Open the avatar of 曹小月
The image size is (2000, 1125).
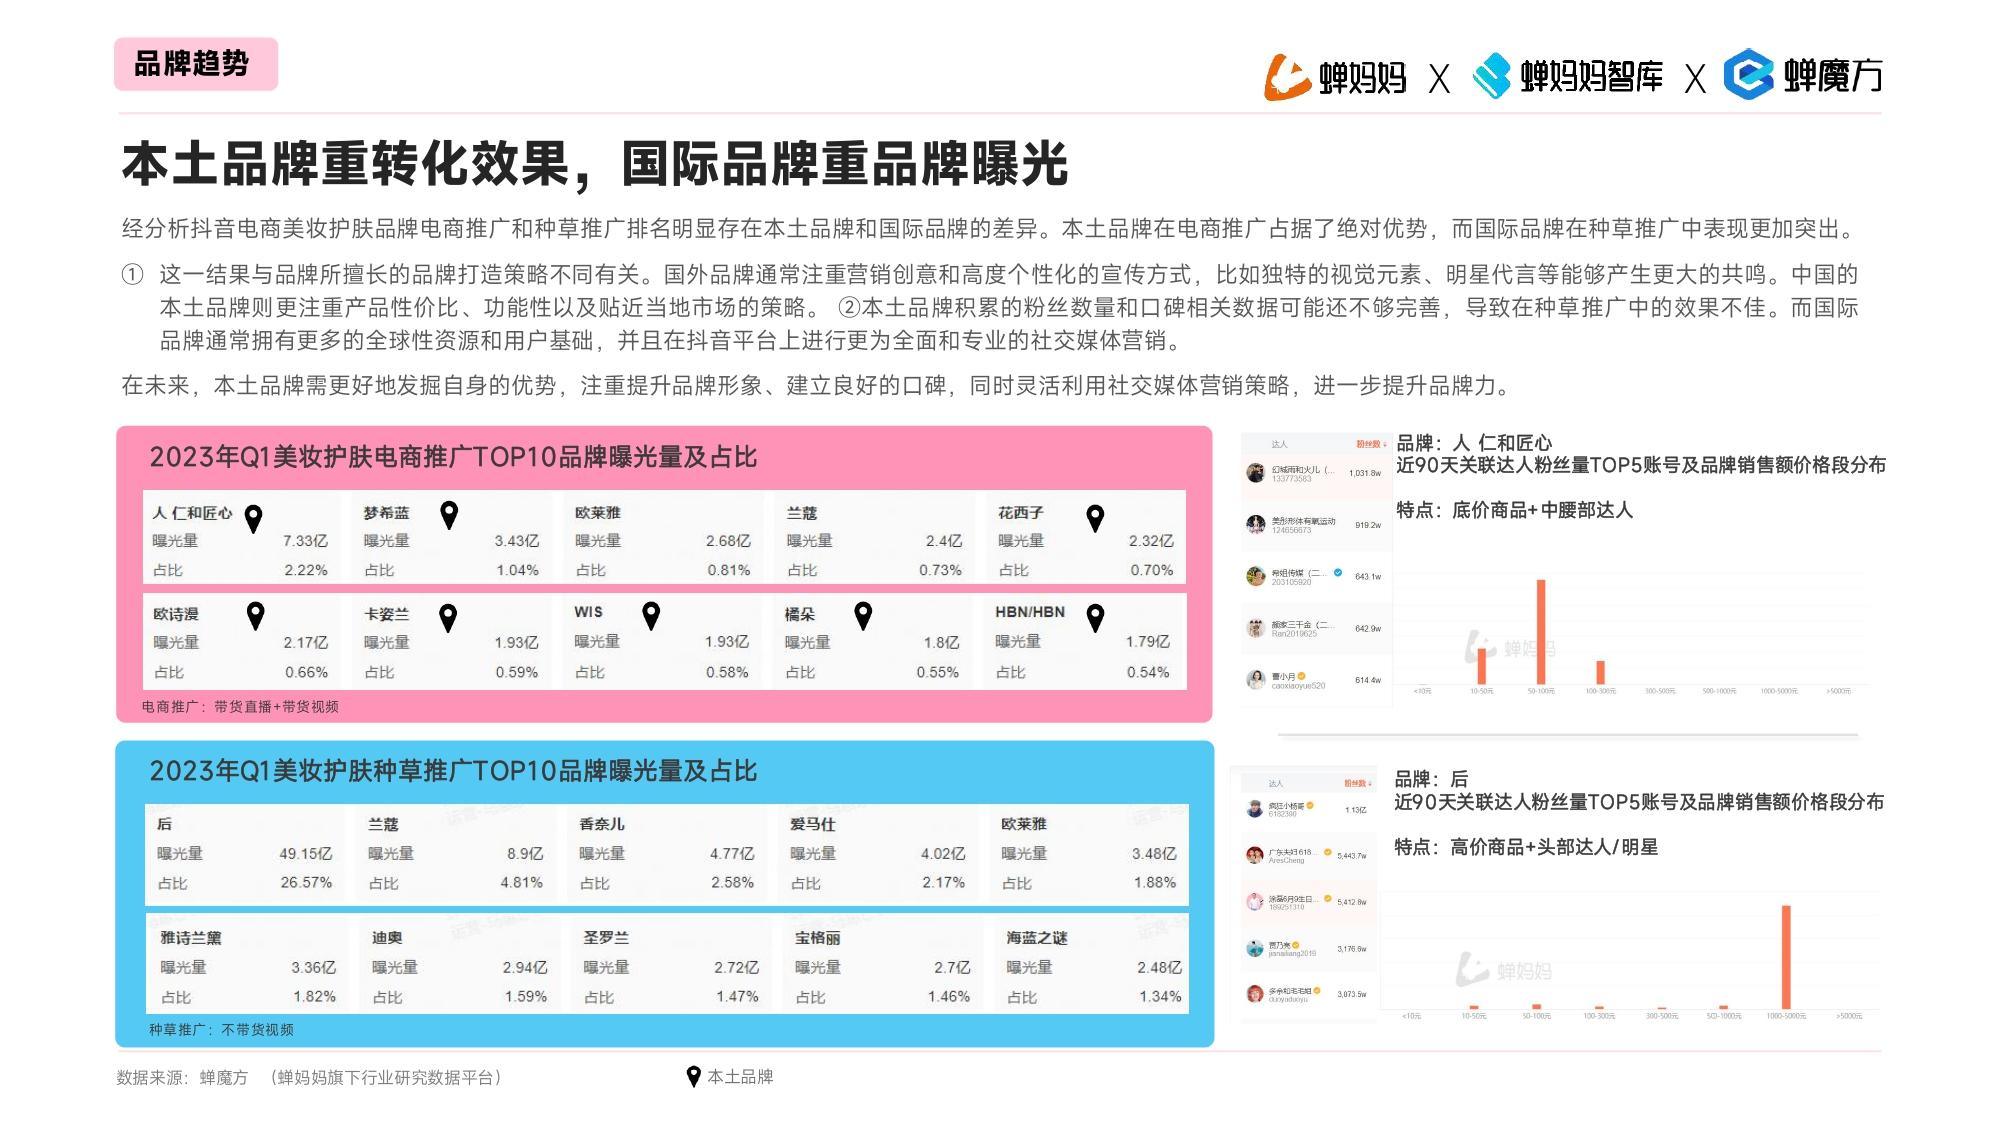[1256, 680]
